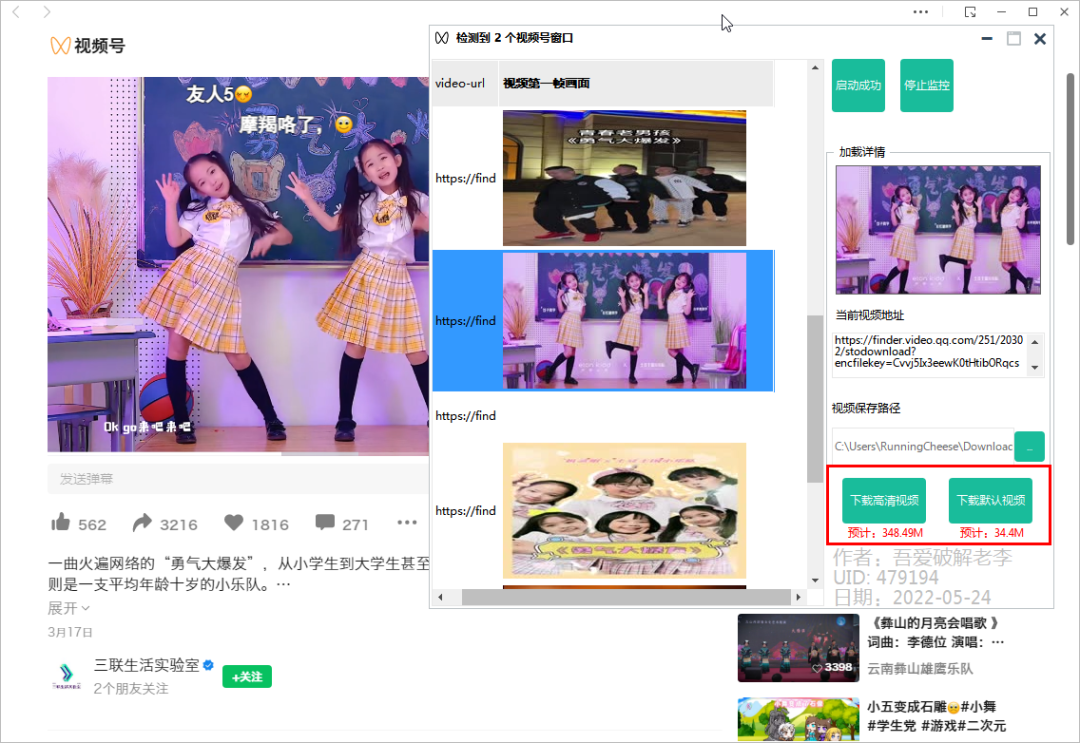The image size is (1080, 743).
Task: Click the 停止监控 button to stop monitoring
Action: [x=926, y=85]
